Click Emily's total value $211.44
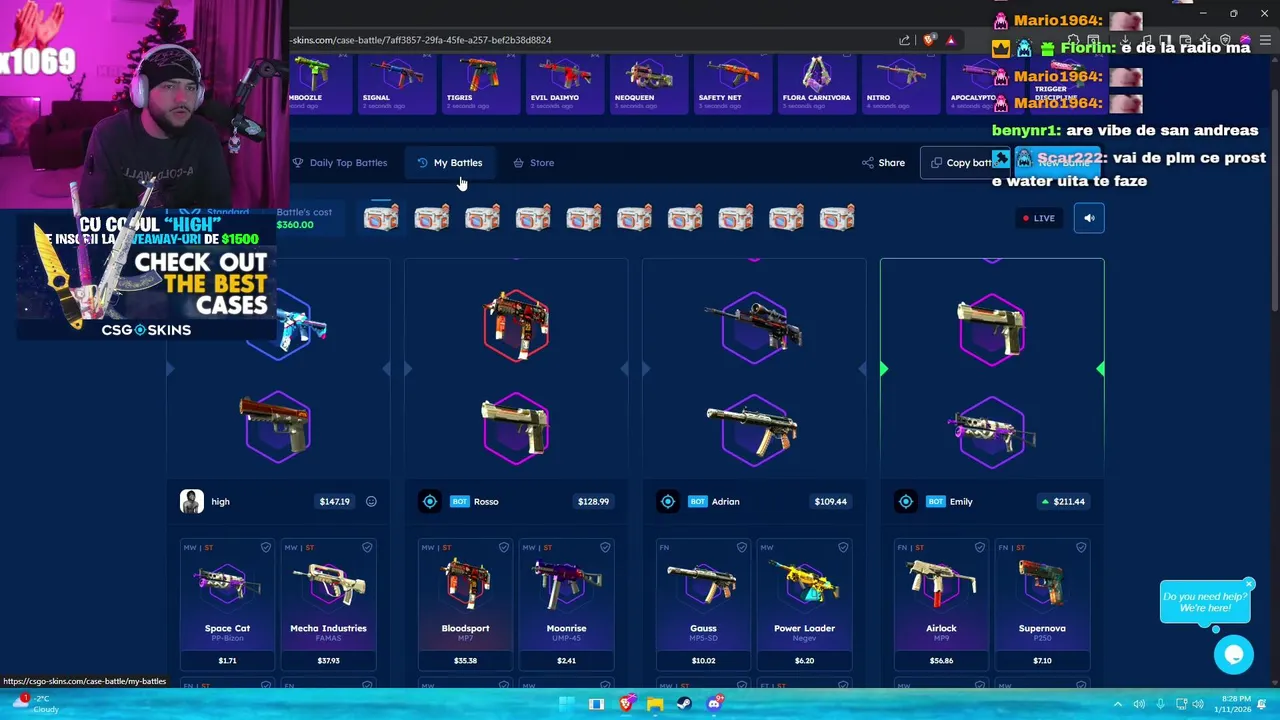The image size is (1280, 720). pos(1063,501)
